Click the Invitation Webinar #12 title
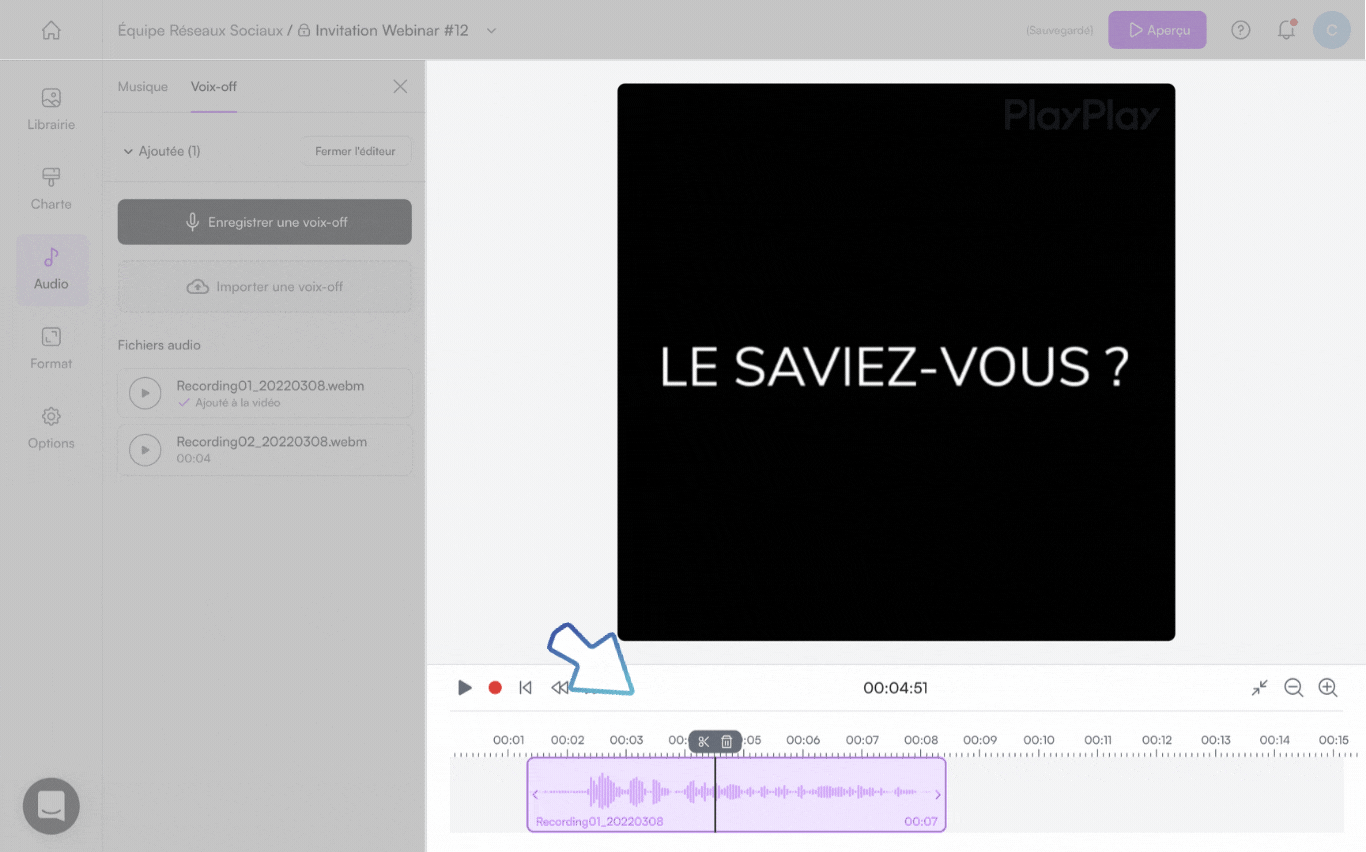The height and width of the screenshot is (852, 1366). click(392, 31)
